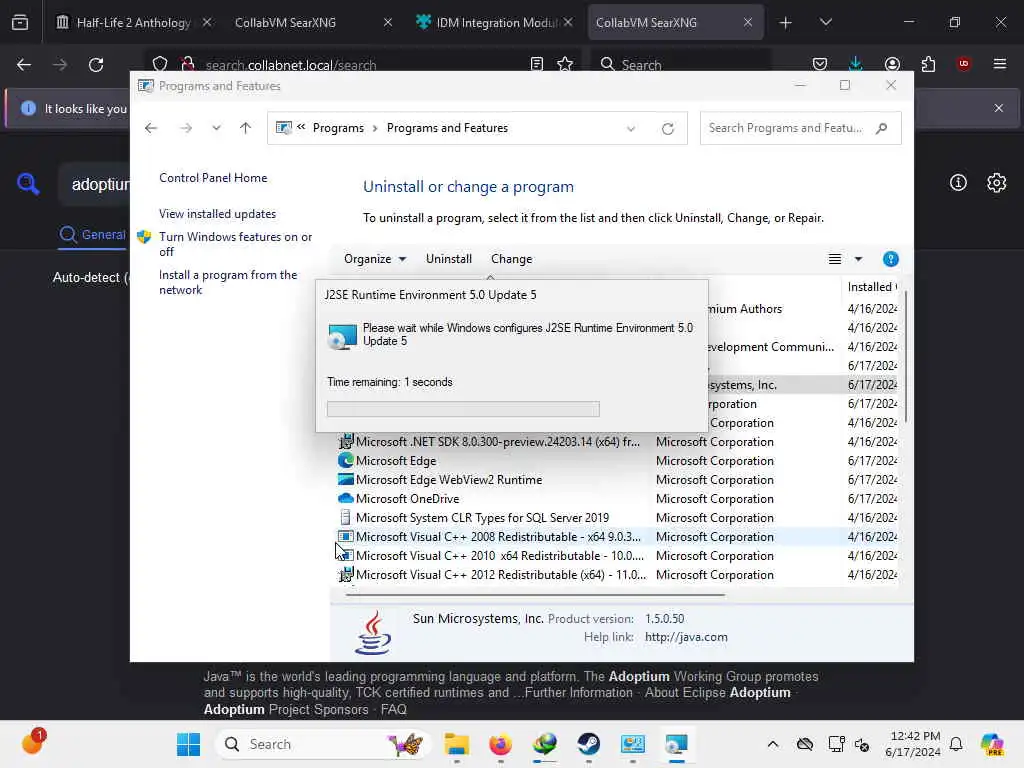Select Microsoft Visual C++ 2012 Redistributable row
1024x768 pixels.
(x=617, y=575)
